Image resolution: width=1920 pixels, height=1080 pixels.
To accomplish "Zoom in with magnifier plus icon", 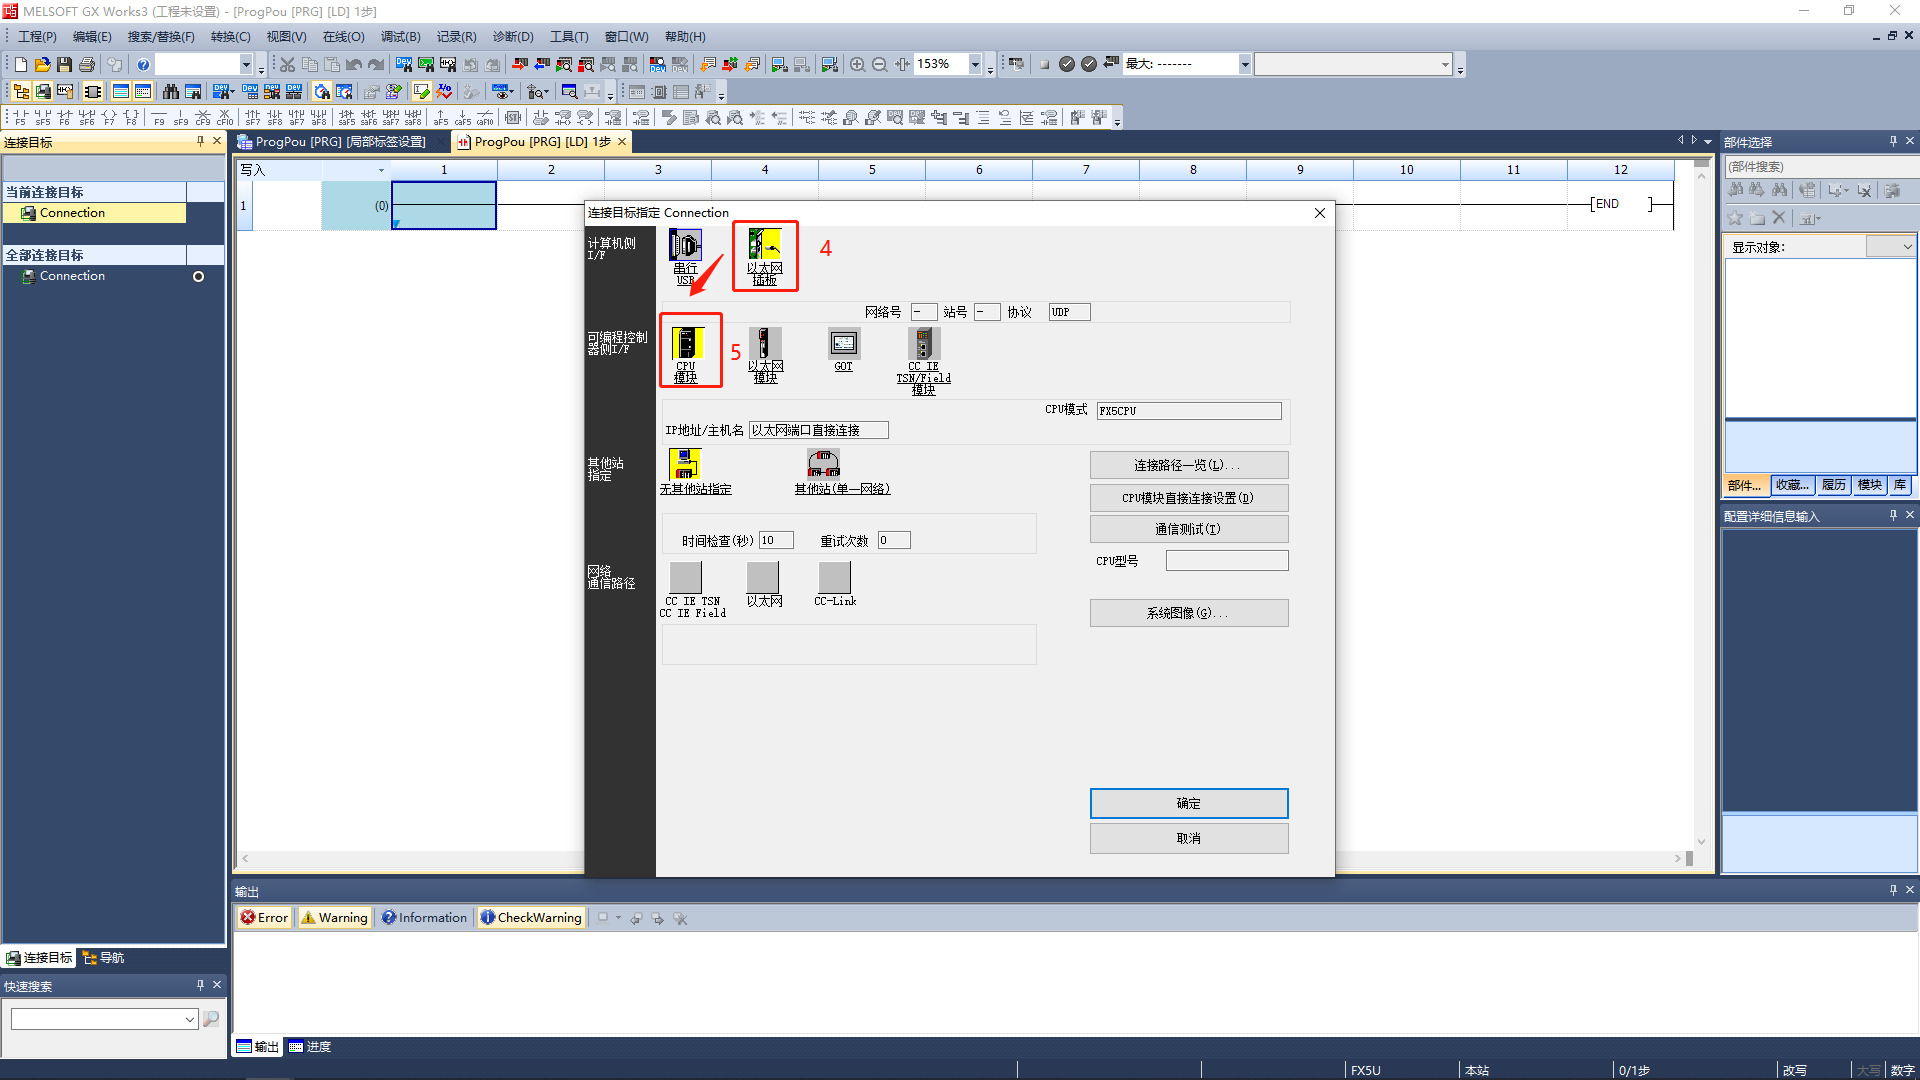I will pyautogui.click(x=857, y=64).
